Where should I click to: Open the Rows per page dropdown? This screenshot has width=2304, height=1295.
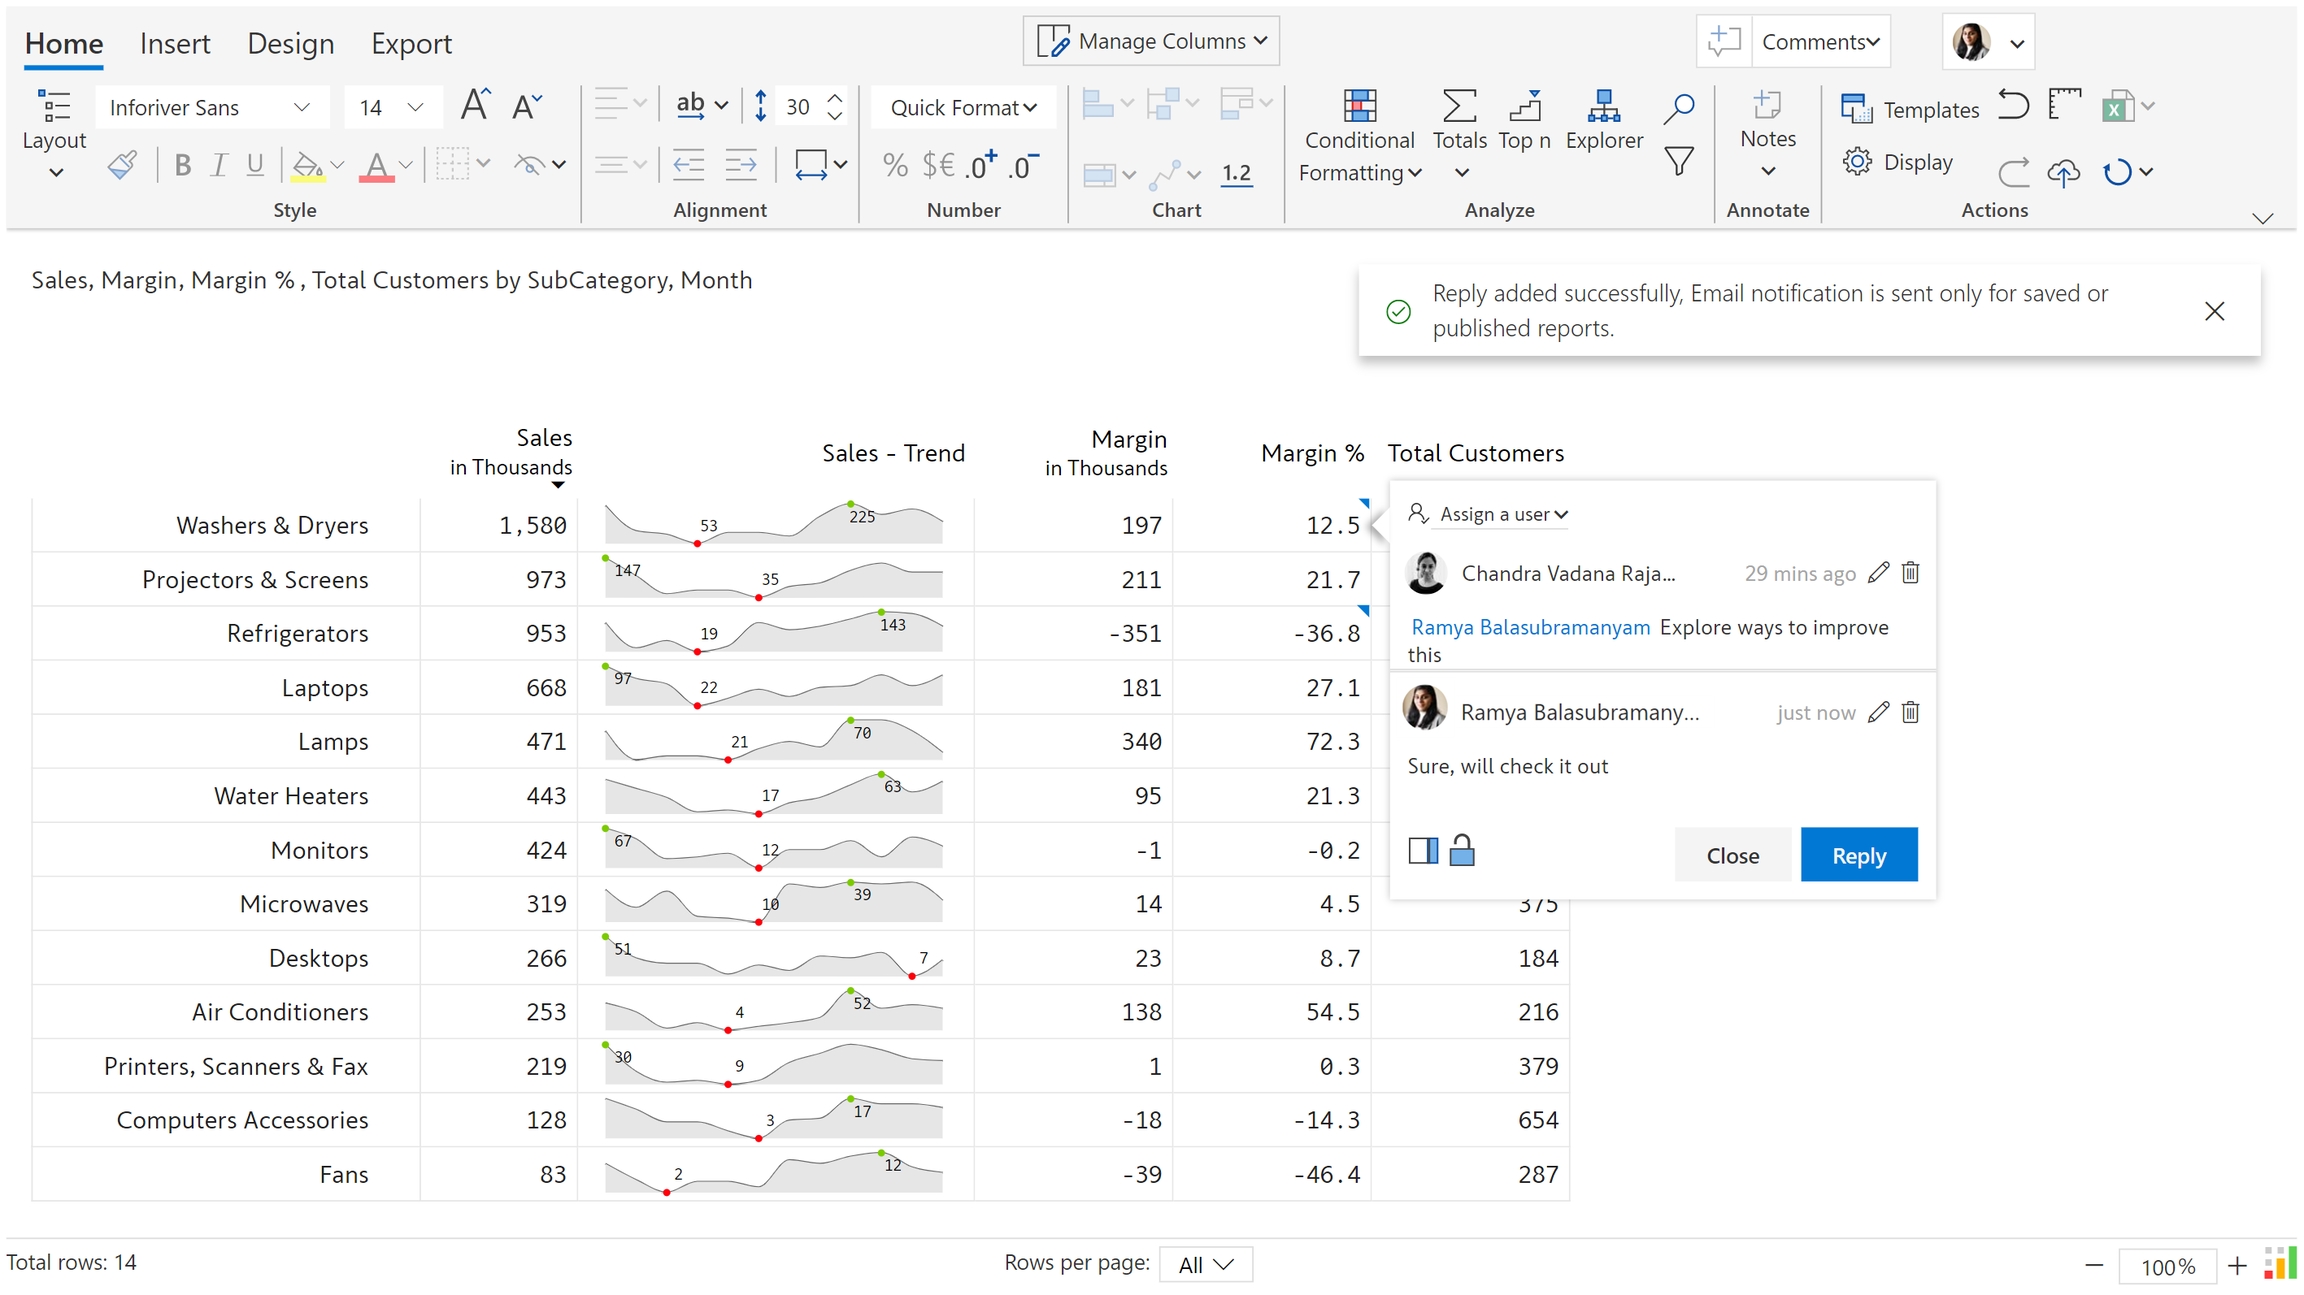[1205, 1264]
